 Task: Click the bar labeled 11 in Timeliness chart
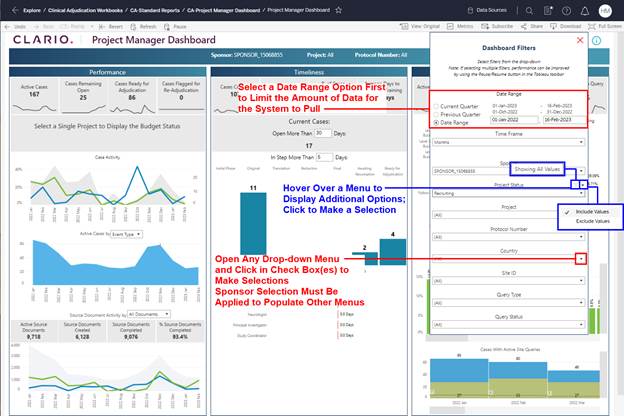point(253,223)
